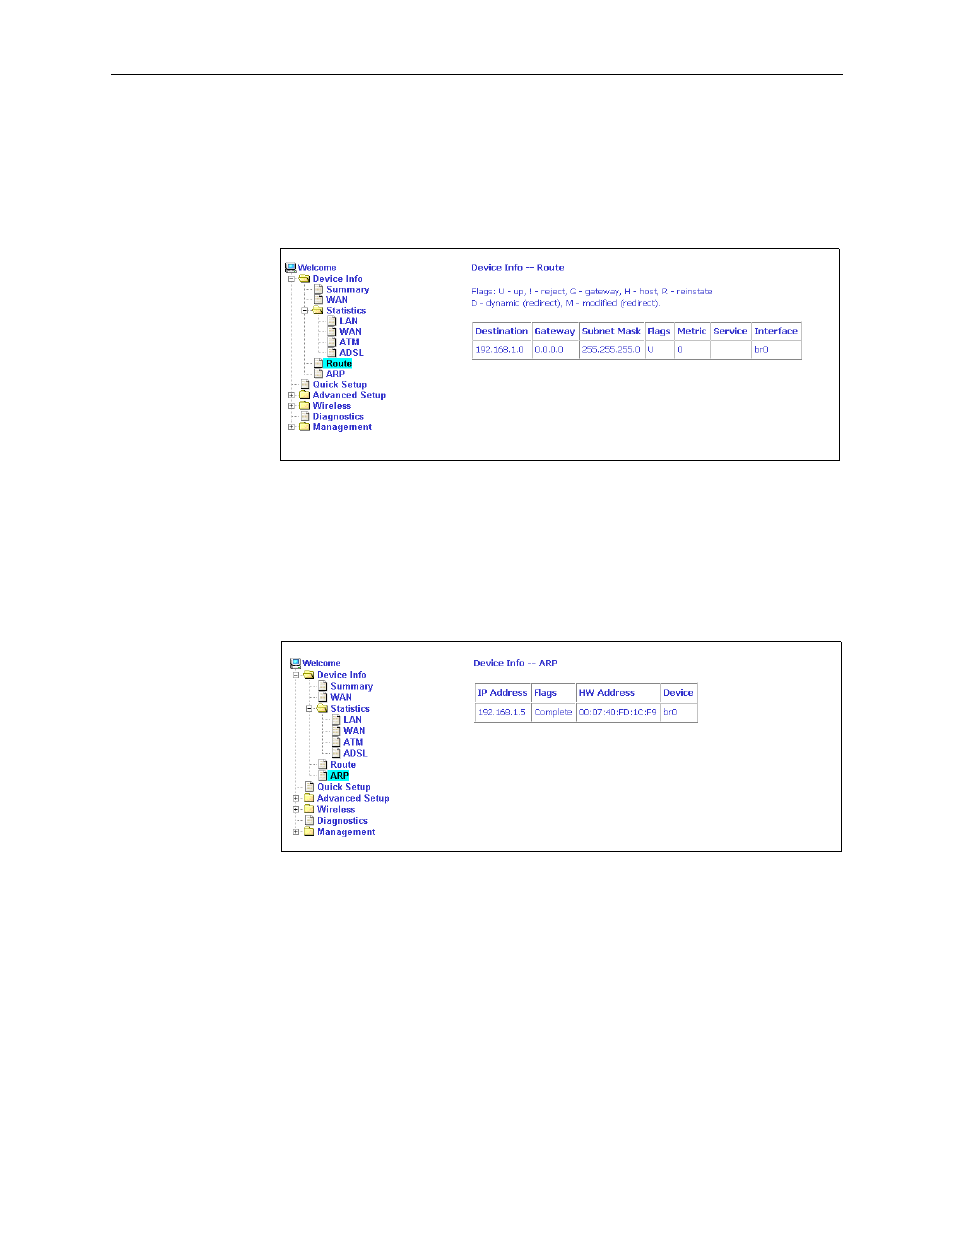The image size is (954, 1235).
Task: Click the Welcome computer icon on the ARP page
Action: 295,663
